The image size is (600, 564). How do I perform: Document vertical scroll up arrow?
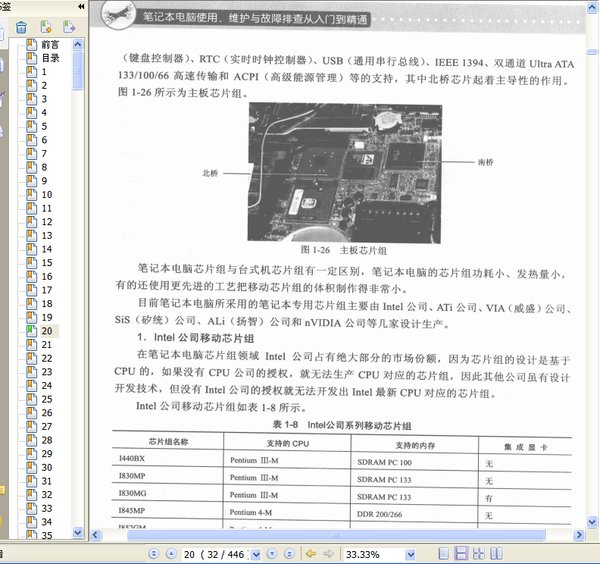592,7
